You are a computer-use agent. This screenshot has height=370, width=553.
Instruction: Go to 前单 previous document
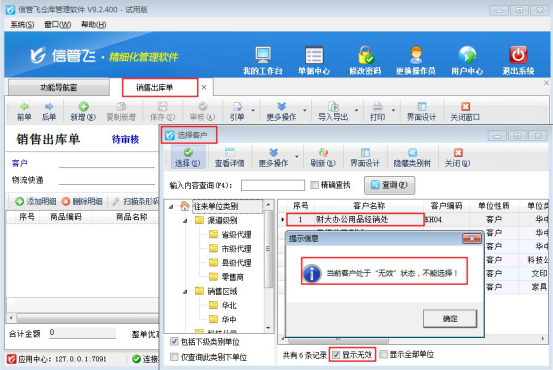24,111
